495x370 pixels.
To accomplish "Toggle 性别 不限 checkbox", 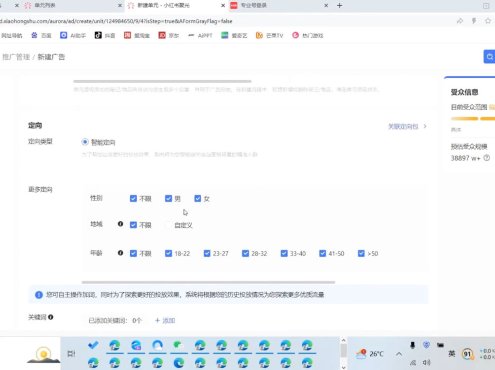I will tap(133, 198).
